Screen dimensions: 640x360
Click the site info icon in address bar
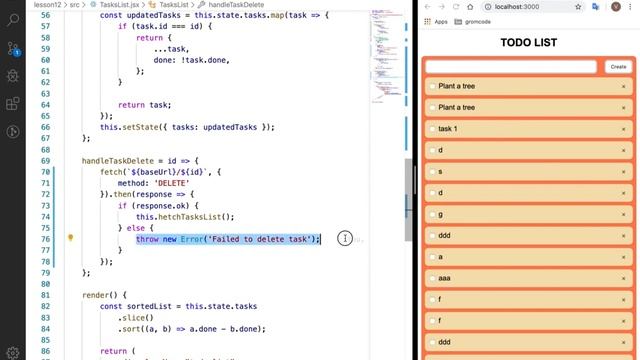(488, 7)
